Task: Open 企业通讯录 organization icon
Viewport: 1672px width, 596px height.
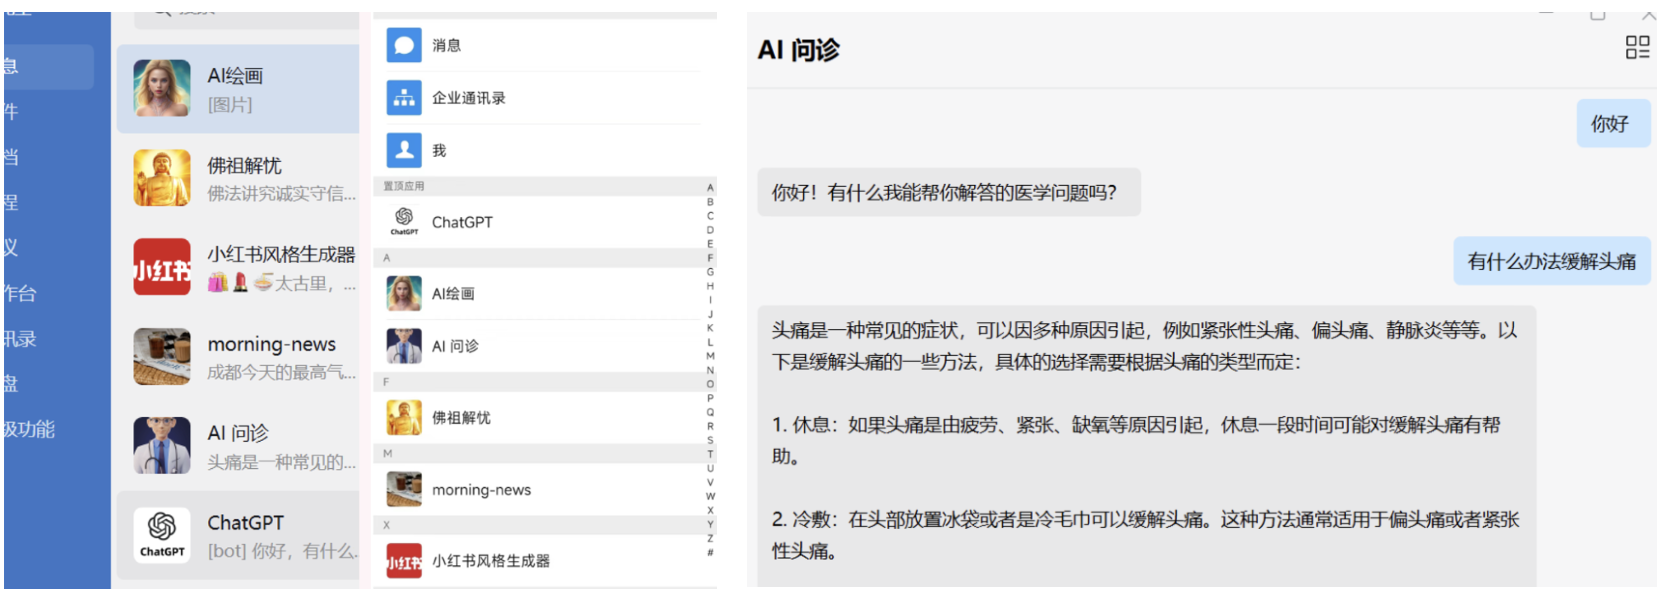Action: [x=404, y=98]
